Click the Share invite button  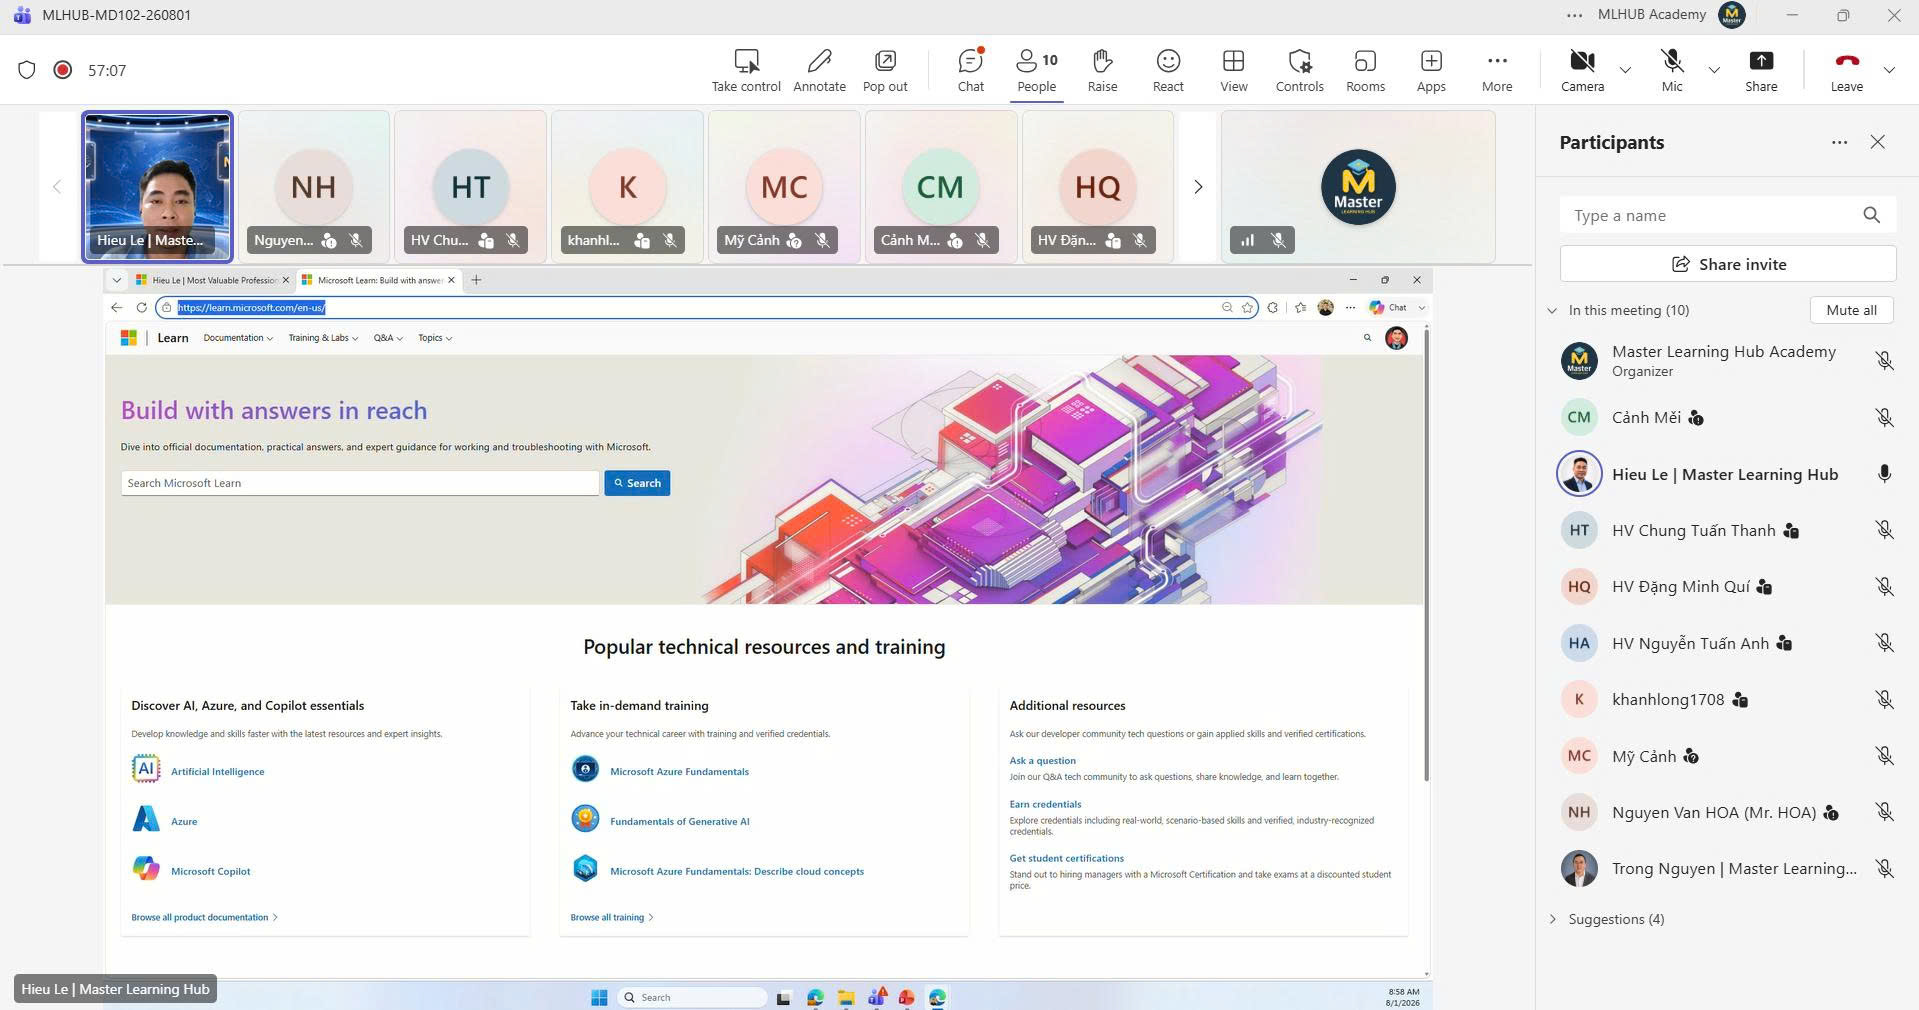click(x=1727, y=264)
